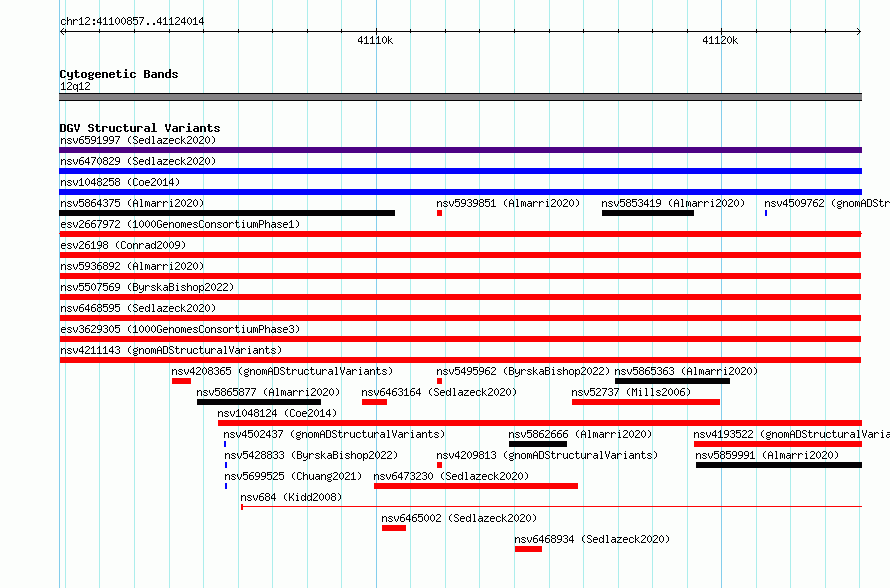Image resolution: width=890 pixels, height=588 pixels.
Task: Click the small red nsv5495962 marker
Action: point(439,381)
